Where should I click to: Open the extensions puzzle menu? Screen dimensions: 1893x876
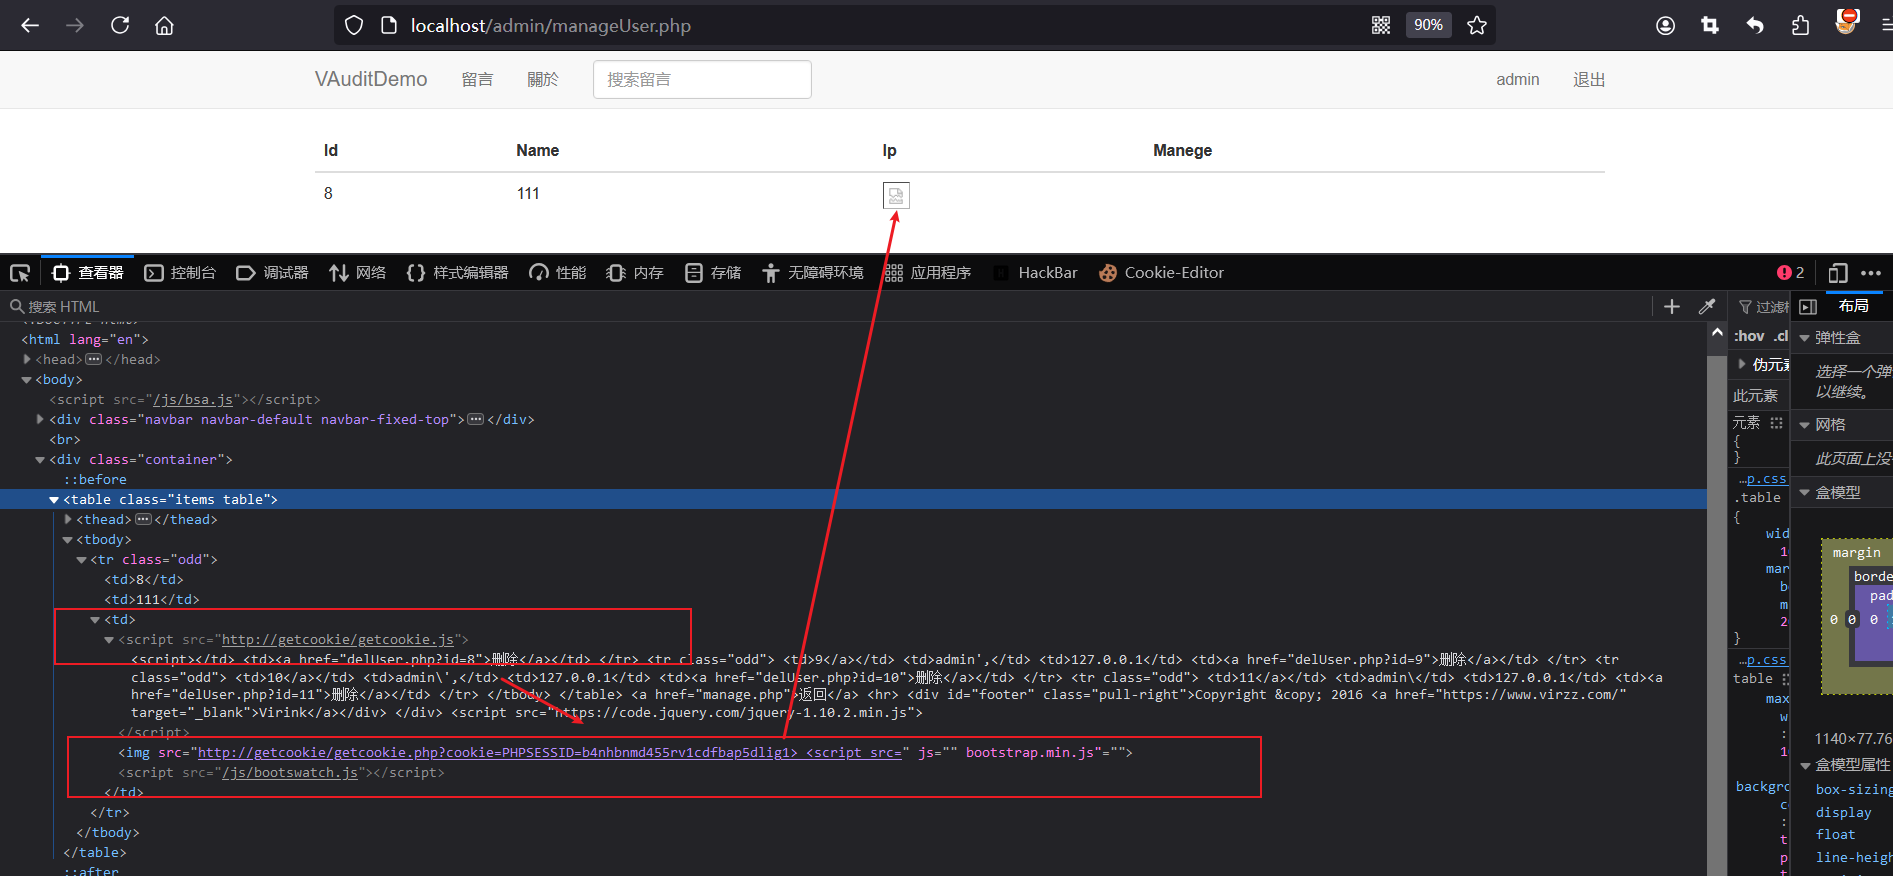click(x=1800, y=26)
